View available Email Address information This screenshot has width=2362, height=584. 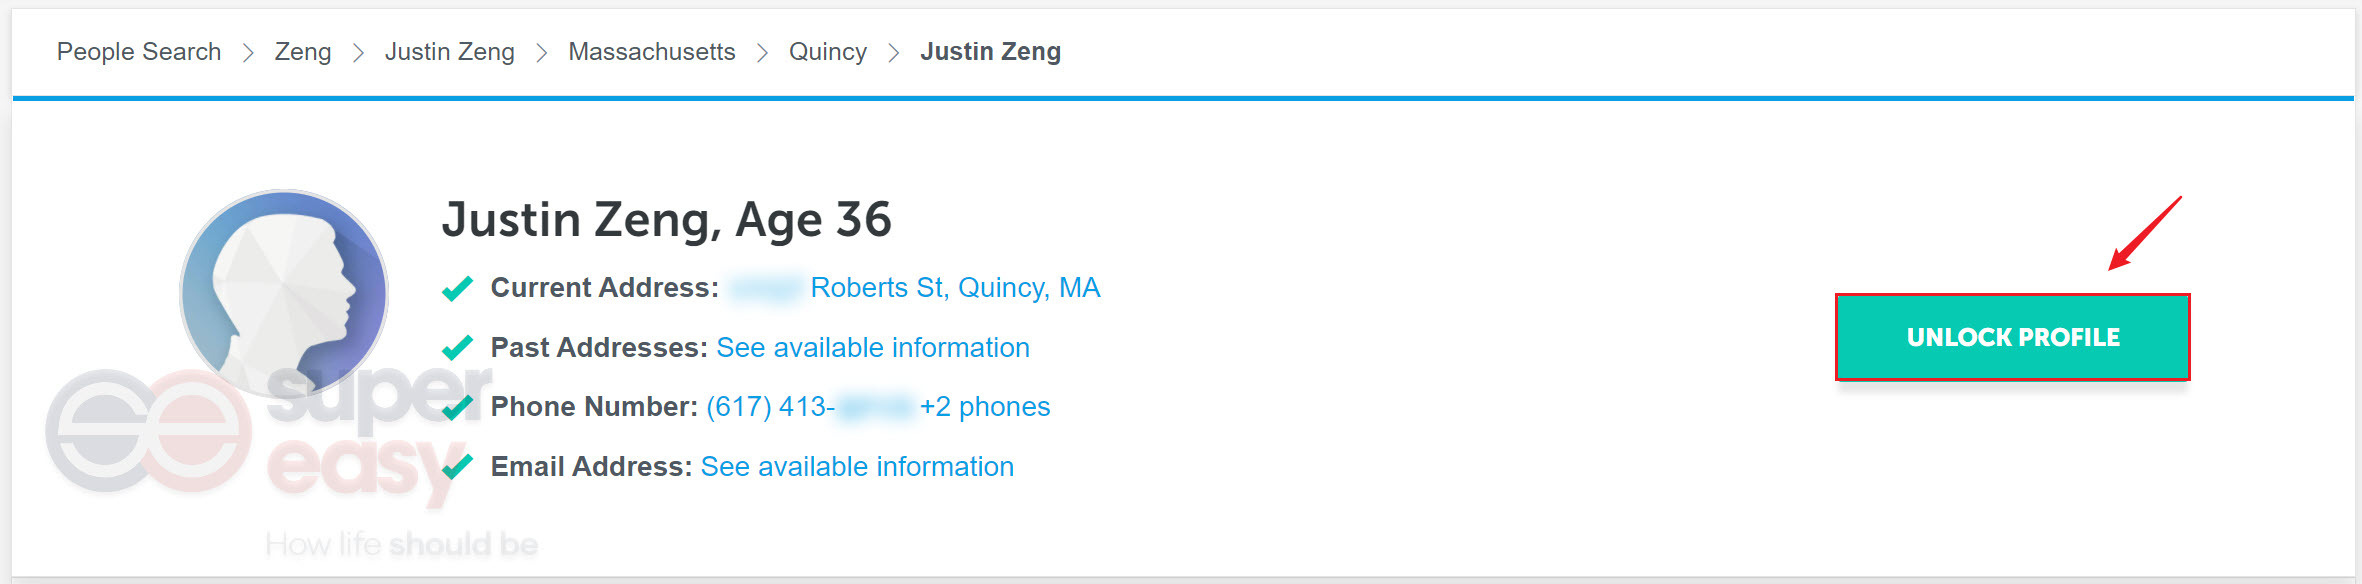coord(857,466)
